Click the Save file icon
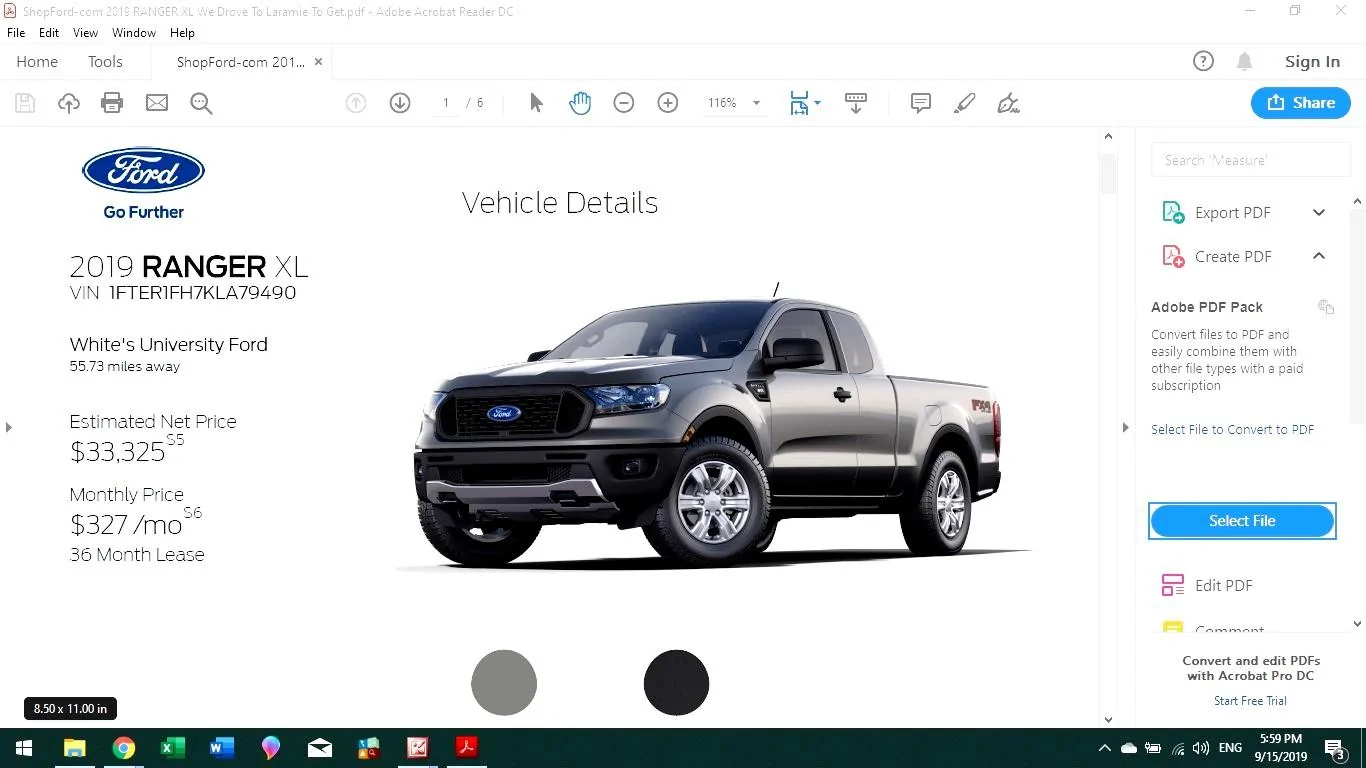Viewport: 1366px width, 768px height. [25, 103]
